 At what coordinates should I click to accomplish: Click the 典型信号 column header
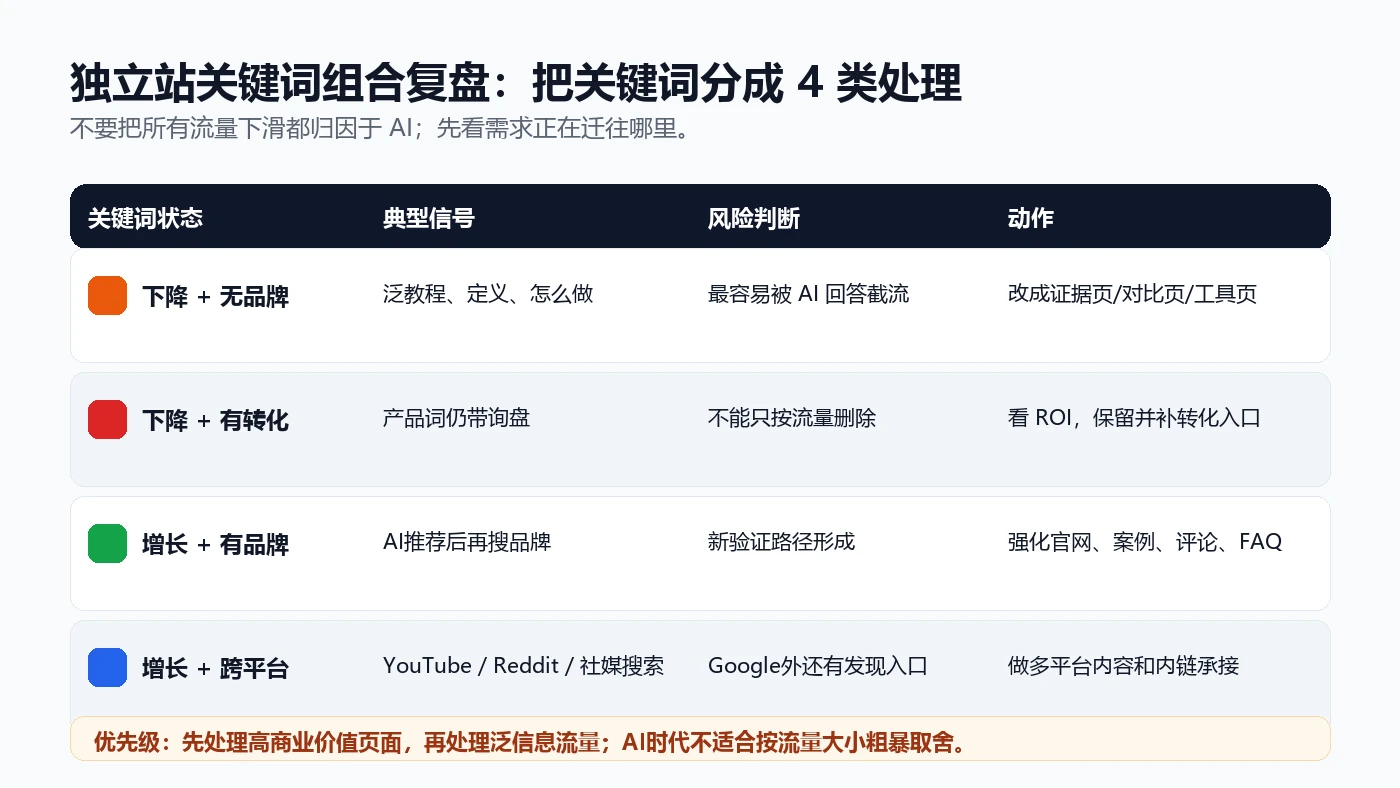point(428,218)
